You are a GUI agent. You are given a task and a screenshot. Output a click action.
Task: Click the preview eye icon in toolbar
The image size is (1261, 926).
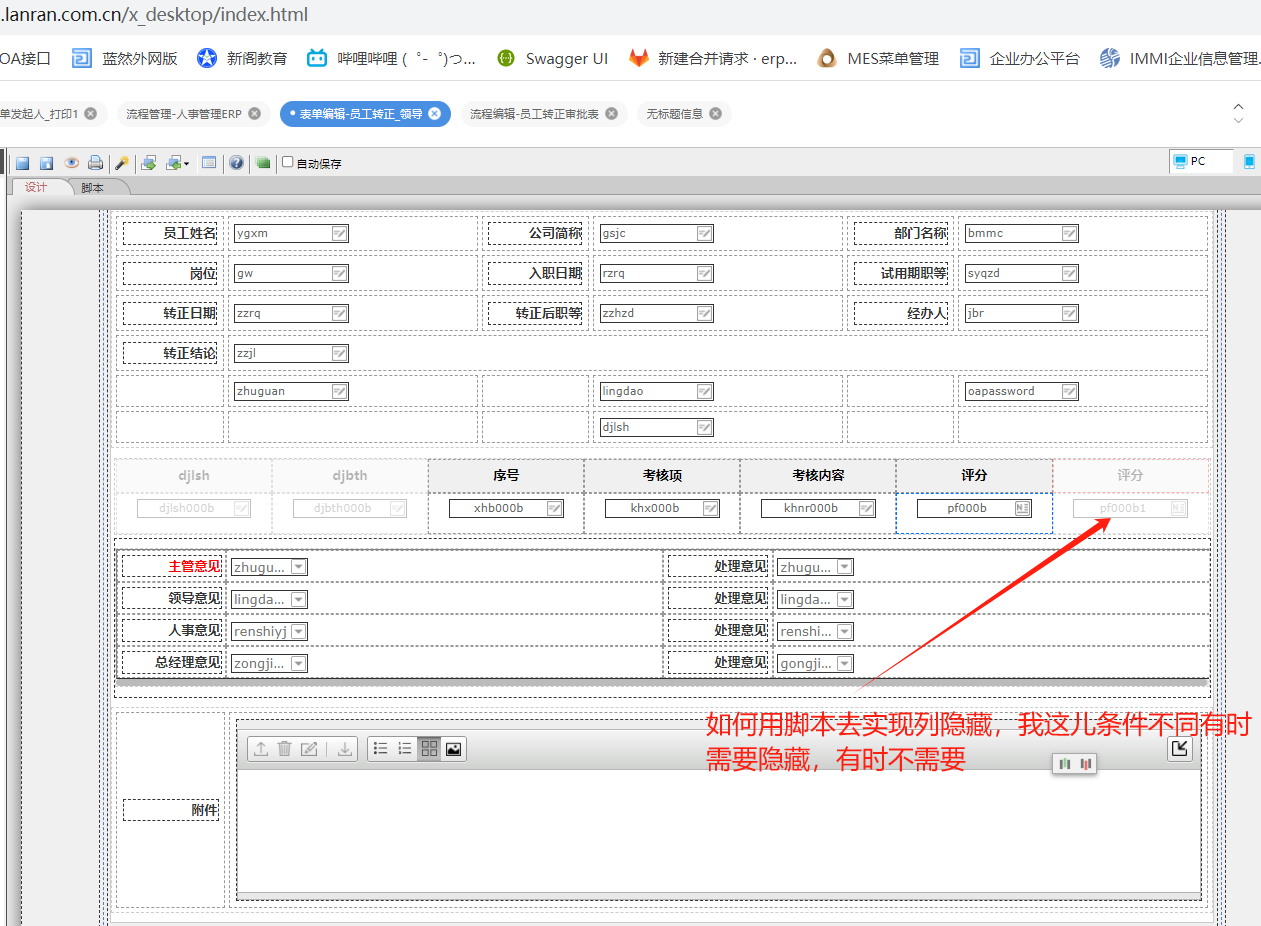pos(71,163)
